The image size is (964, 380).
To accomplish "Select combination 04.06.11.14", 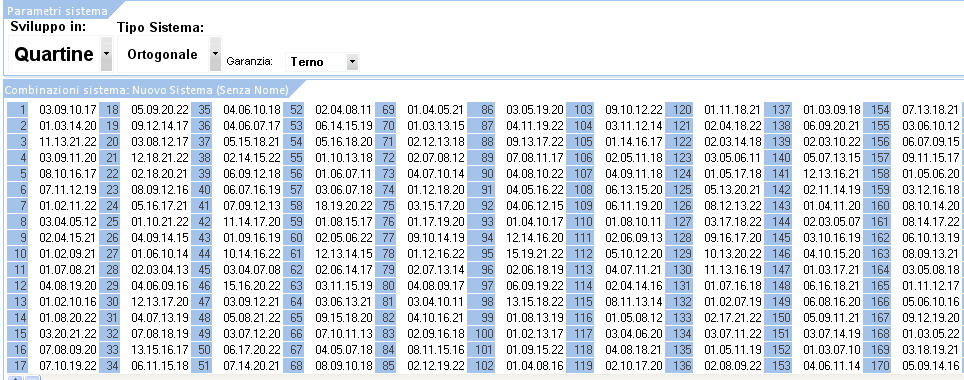I will point(832,366).
